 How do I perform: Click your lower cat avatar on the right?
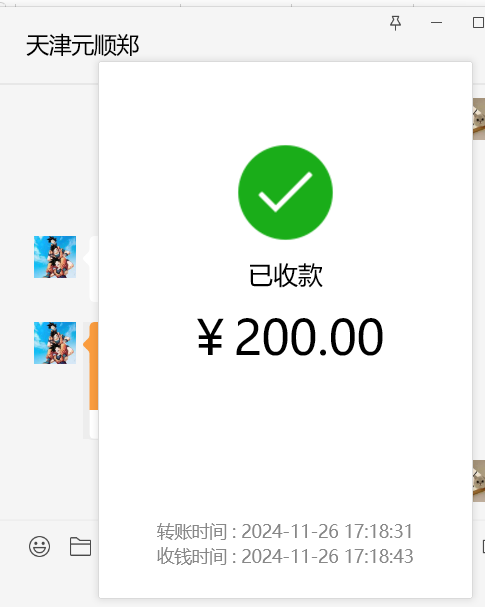[x=479, y=481]
